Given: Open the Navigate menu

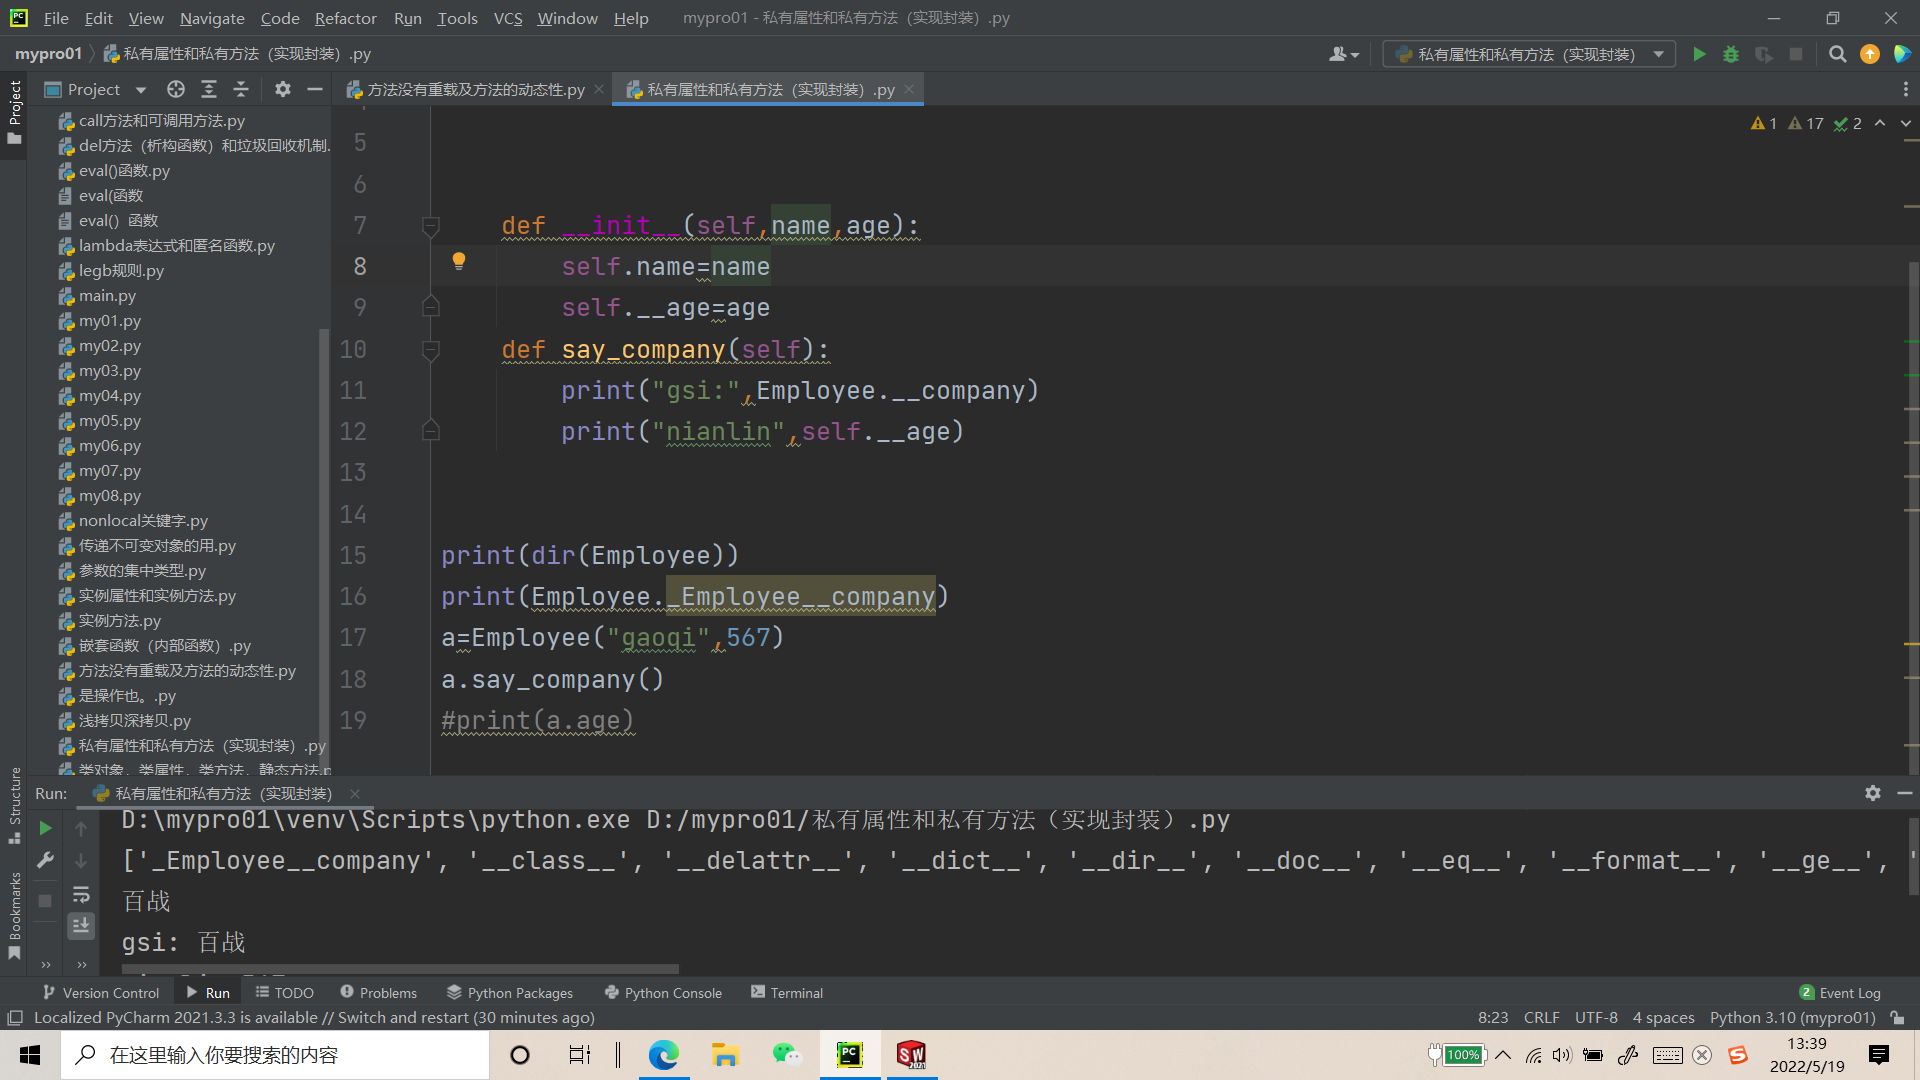Looking at the screenshot, I should [212, 18].
